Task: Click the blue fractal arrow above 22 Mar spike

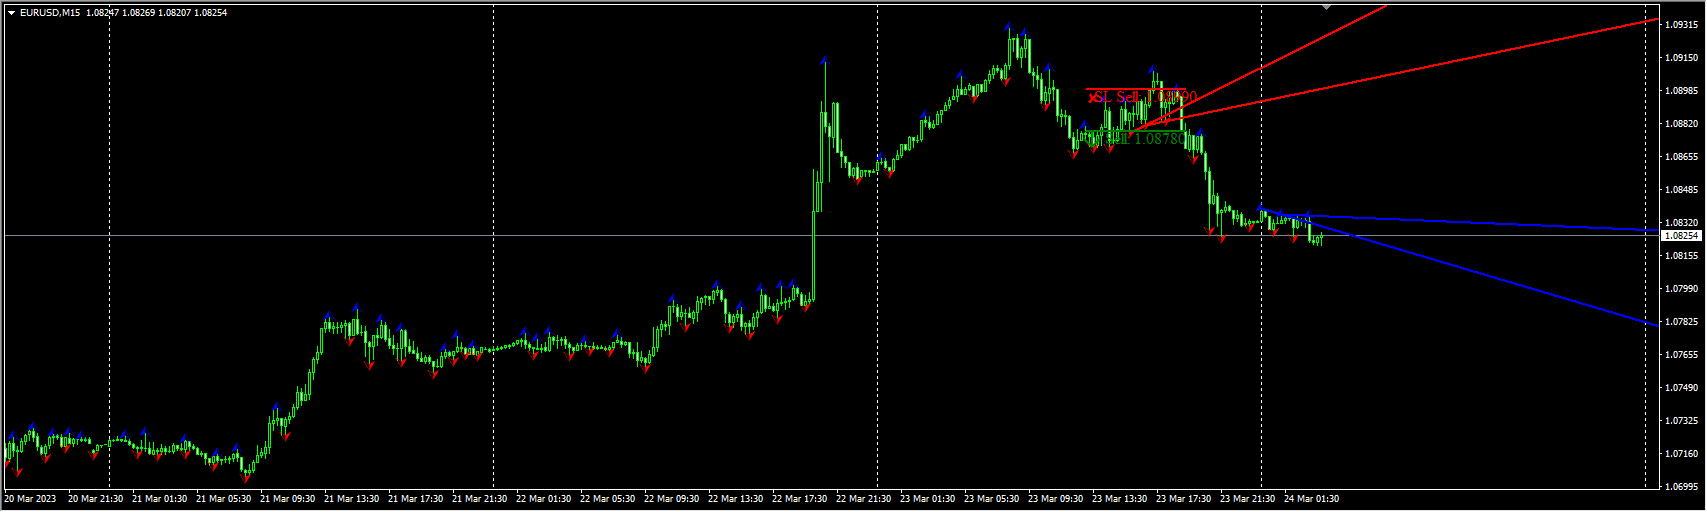Action: pos(824,60)
